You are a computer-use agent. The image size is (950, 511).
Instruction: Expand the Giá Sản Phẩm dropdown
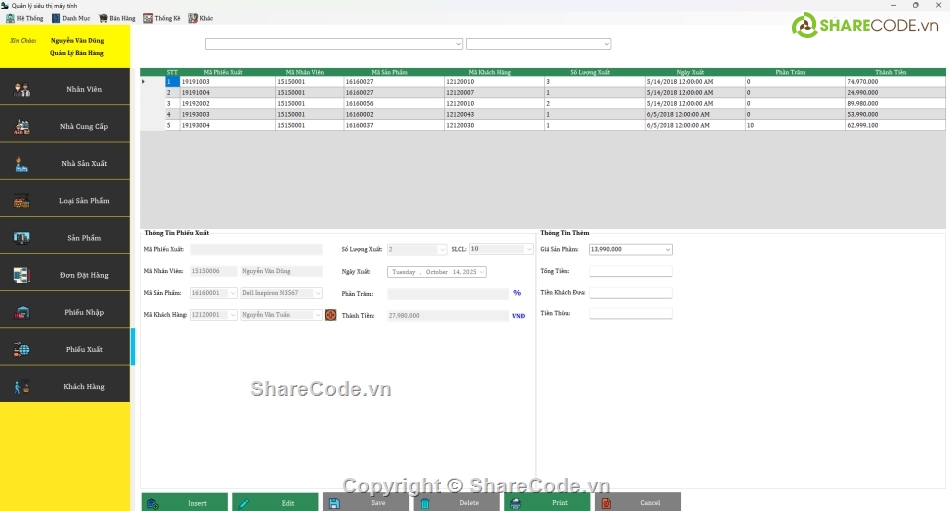(667, 249)
